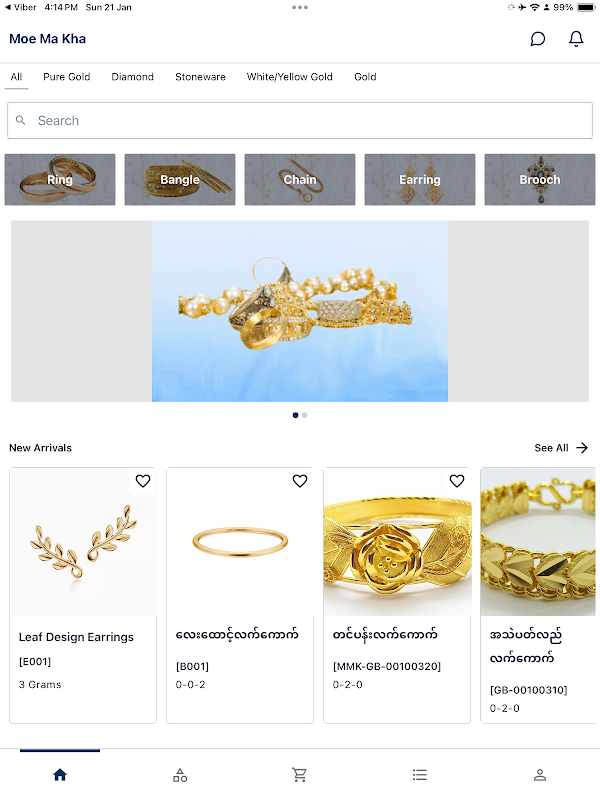600x800 pixels.
Task: Open the shopping cart
Action: click(299, 775)
